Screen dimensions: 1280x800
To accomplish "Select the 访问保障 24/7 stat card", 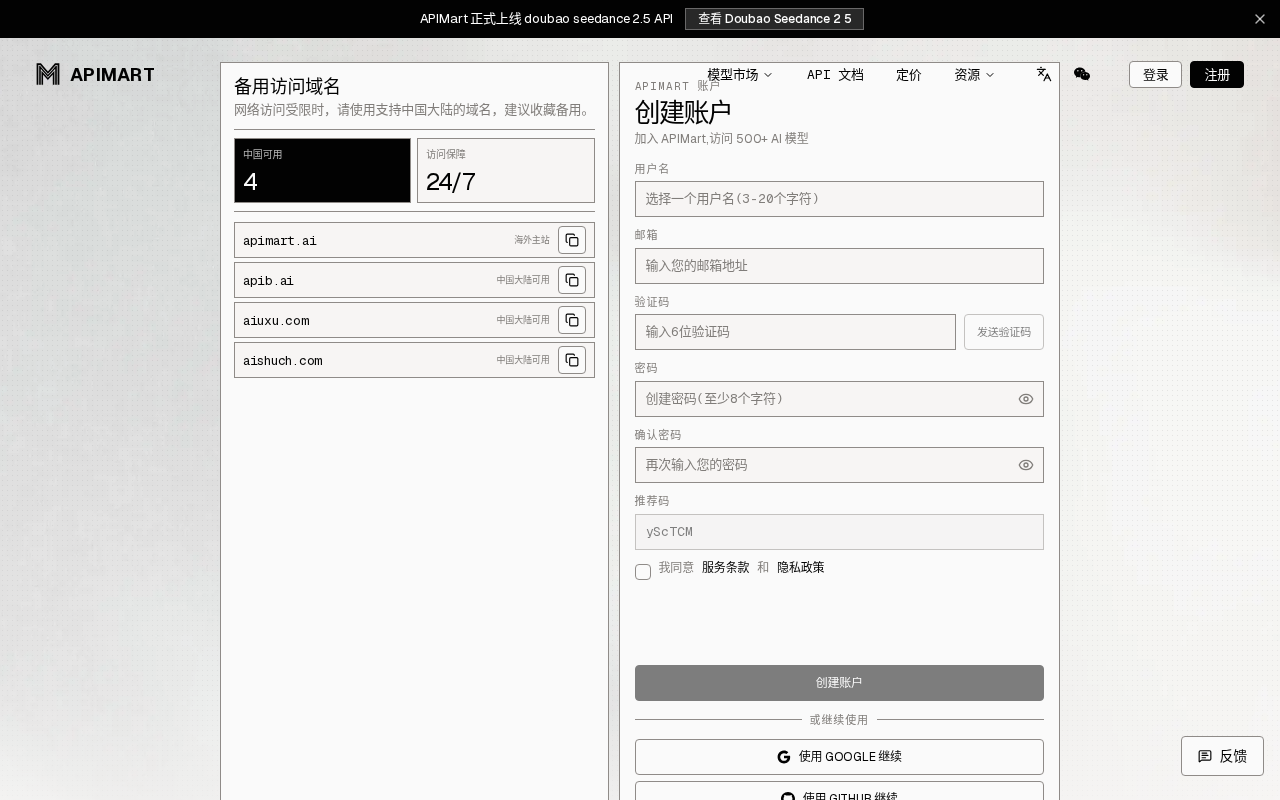I will coord(506,170).
